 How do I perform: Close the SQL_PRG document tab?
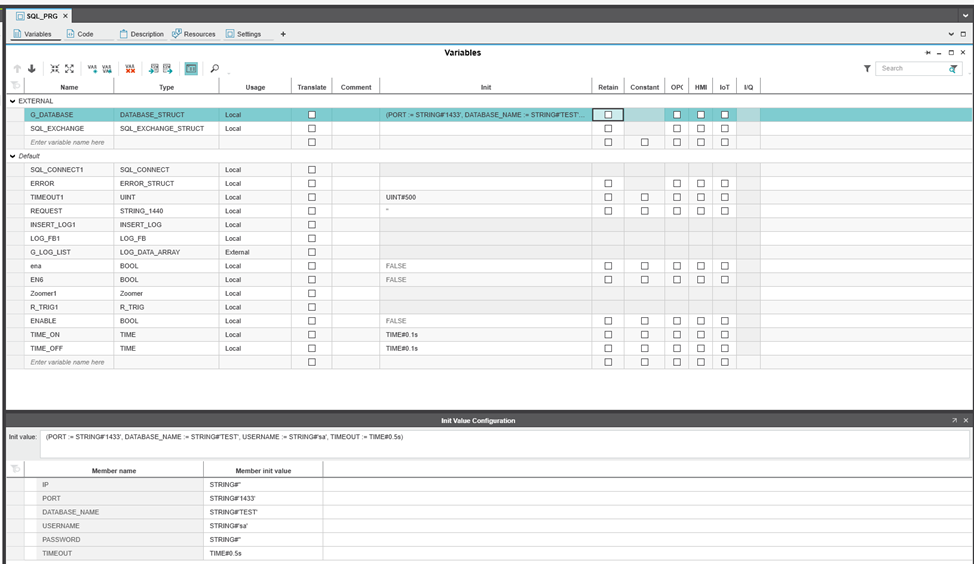pyautogui.click(x=66, y=16)
